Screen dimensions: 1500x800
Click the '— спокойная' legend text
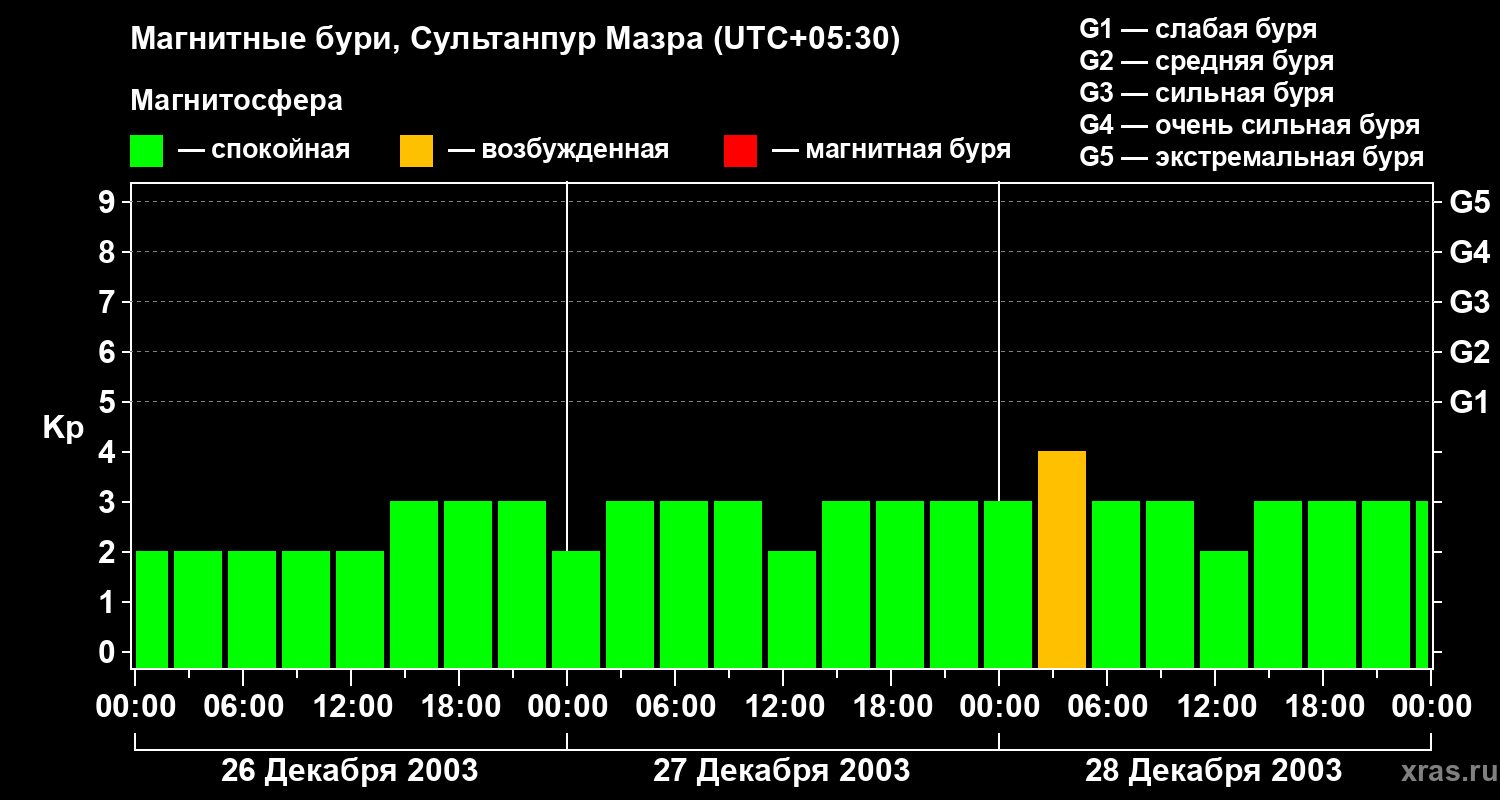coord(264,150)
